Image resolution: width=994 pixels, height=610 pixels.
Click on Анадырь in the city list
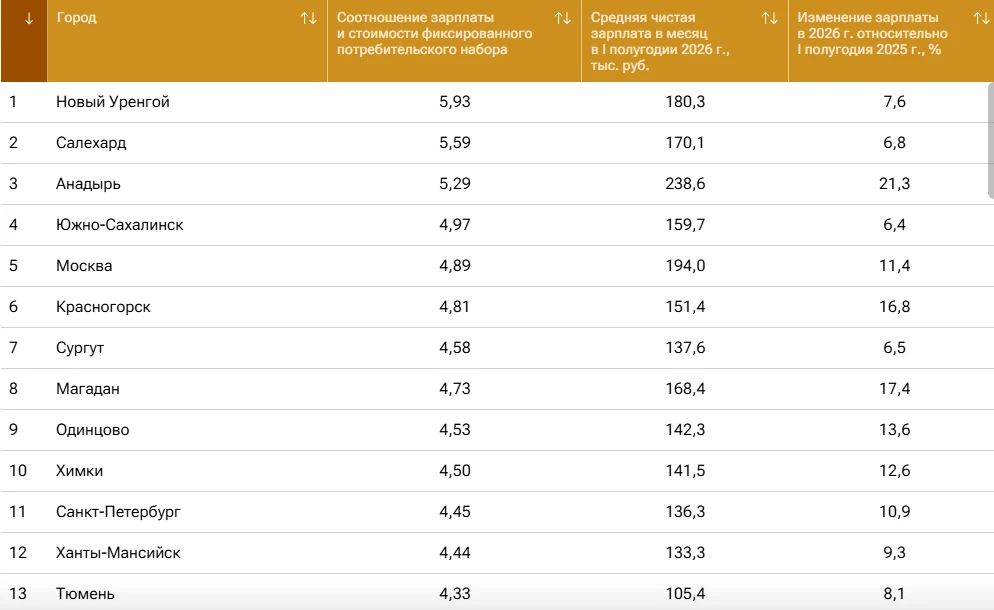[x=88, y=184]
